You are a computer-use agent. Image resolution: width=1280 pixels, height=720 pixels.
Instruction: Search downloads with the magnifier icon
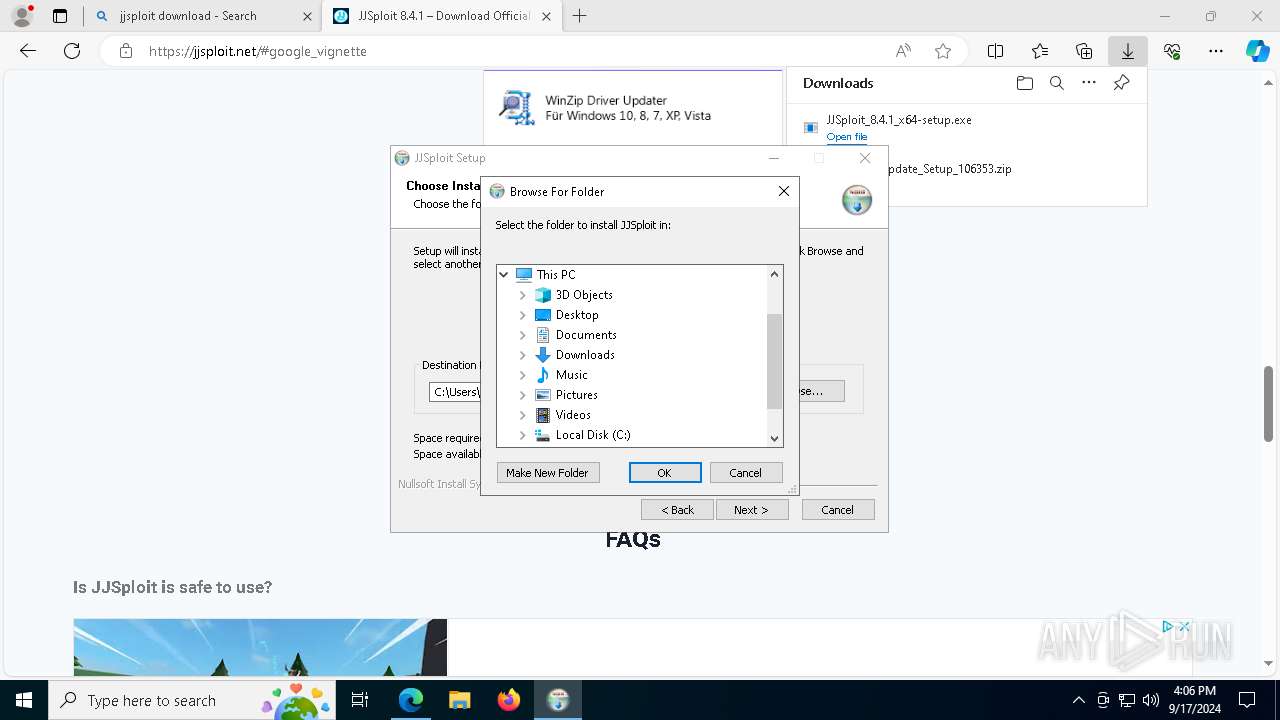1056,83
